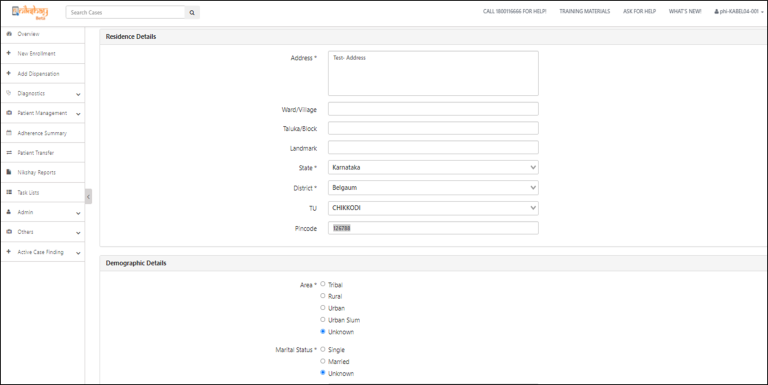Click the Others briefcase icon

coord(9,232)
